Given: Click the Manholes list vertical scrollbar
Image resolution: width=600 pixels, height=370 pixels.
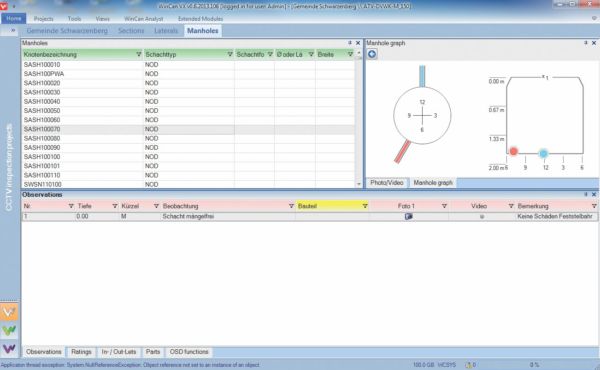Looking at the screenshot, I should [359, 119].
